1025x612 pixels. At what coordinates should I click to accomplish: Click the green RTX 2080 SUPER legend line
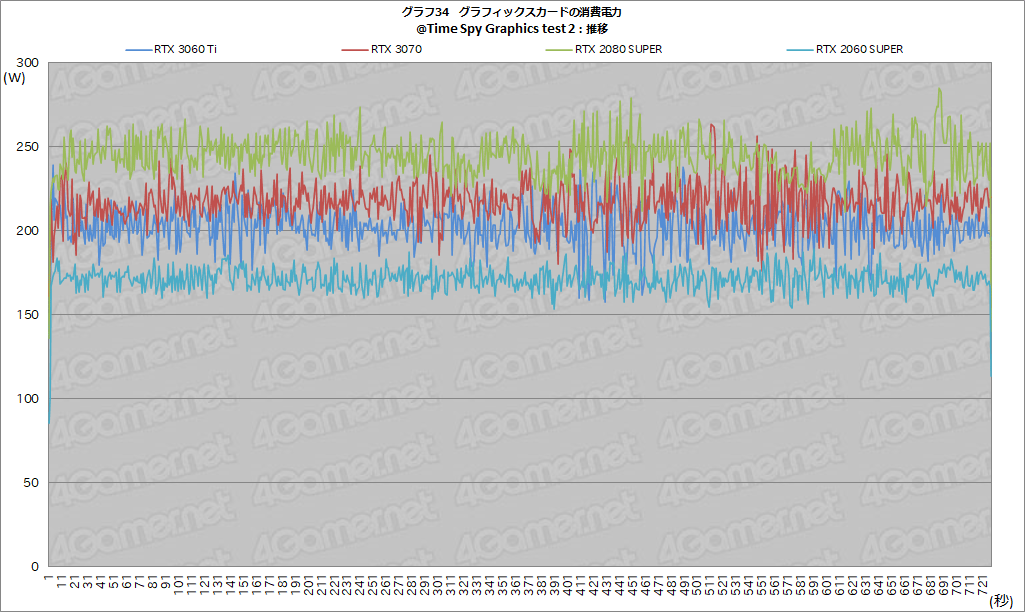click(559, 50)
